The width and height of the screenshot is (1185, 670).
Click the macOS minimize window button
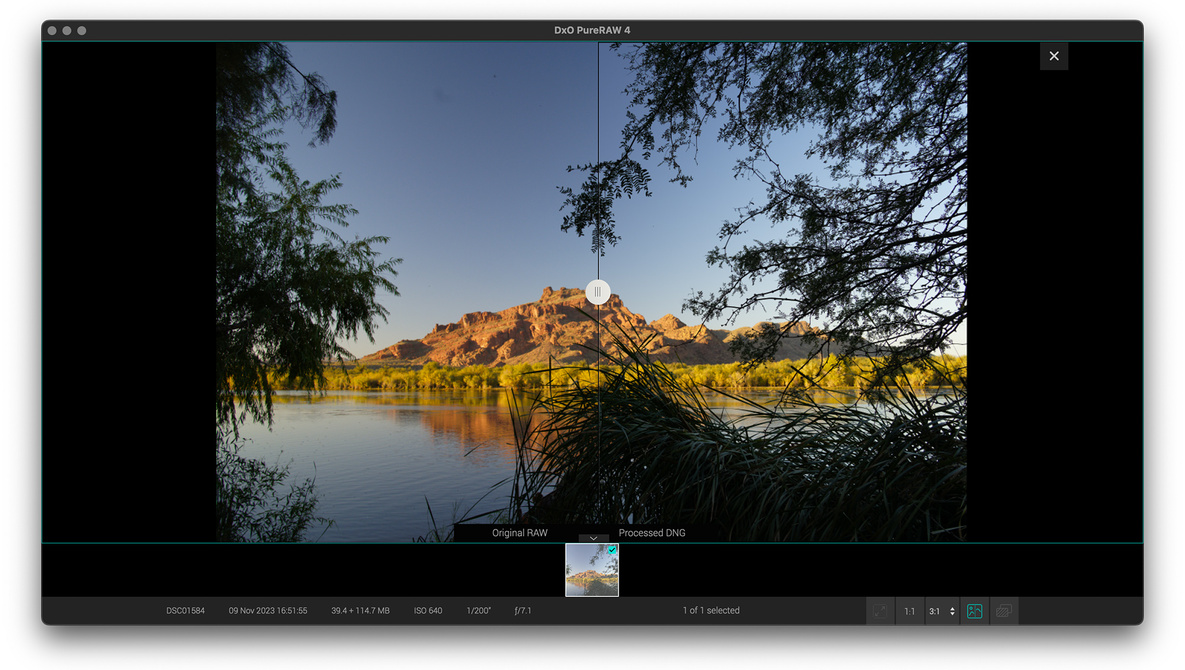(x=67, y=30)
